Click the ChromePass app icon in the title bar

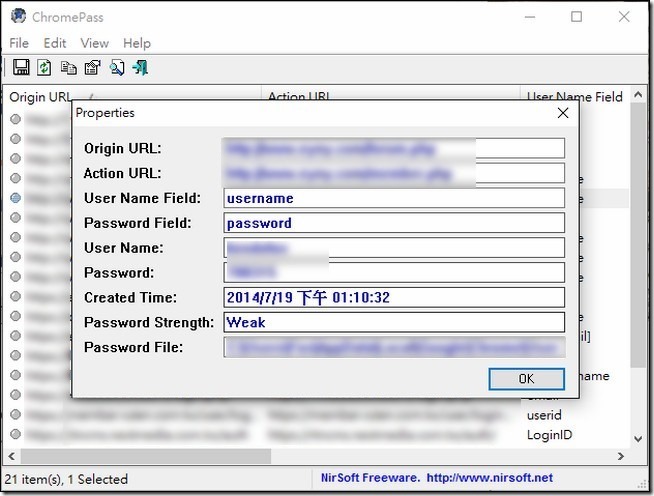click(18, 16)
